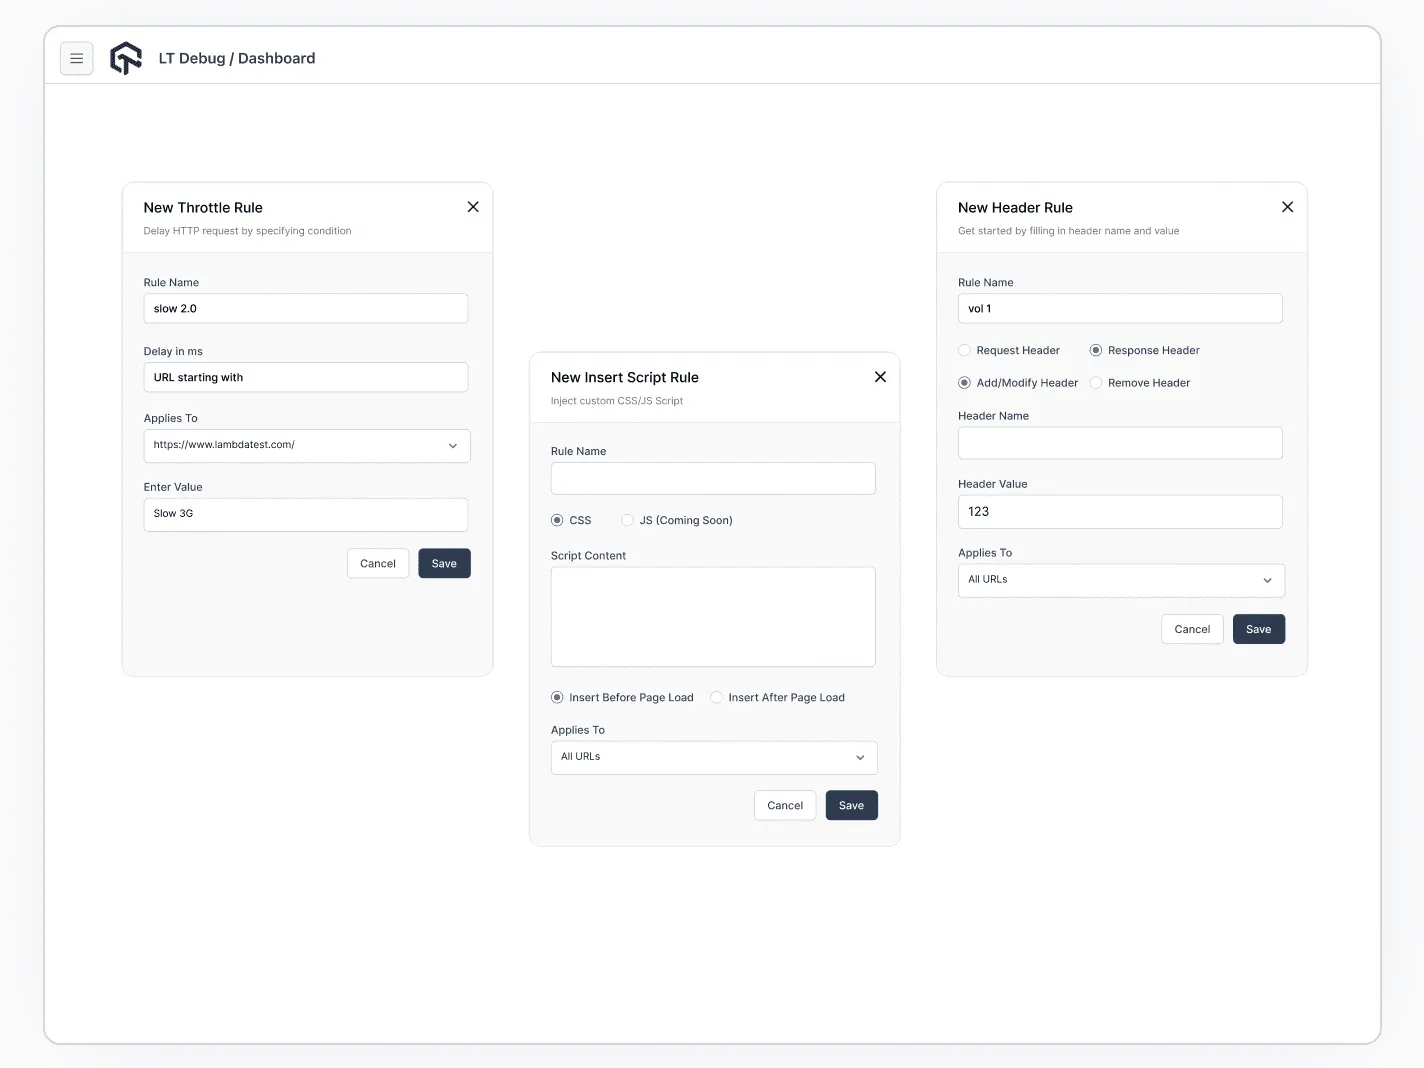Screen dimensions: 1424x1068
Task: Click Rule Name field containing vol 1
Action: (x=1120, y=308)
